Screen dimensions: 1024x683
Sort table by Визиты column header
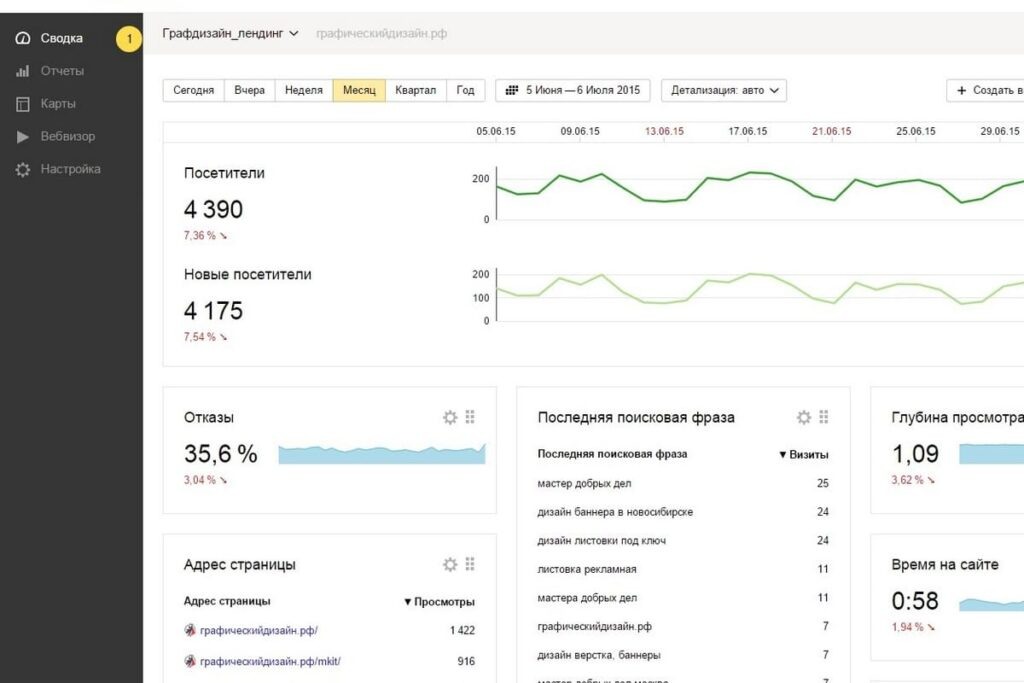[804, 454]
